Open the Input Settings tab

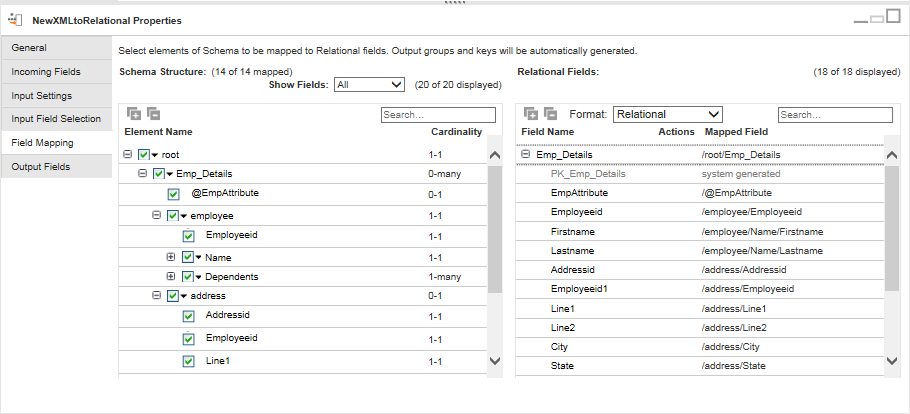56,95
